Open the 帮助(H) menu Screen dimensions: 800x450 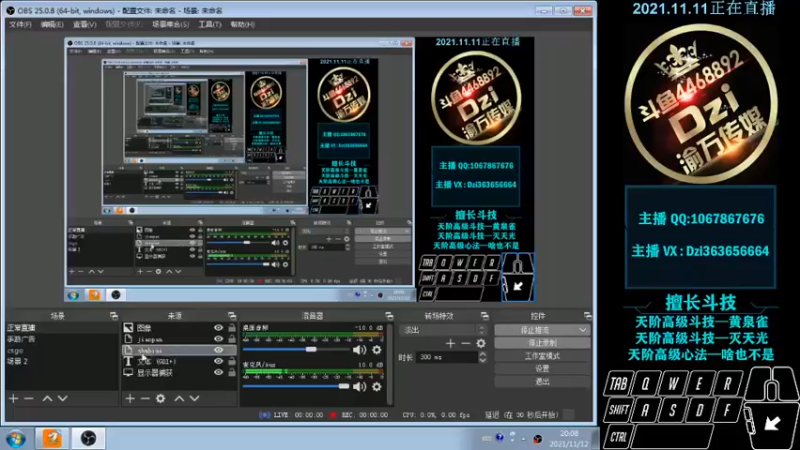[242, 24]
